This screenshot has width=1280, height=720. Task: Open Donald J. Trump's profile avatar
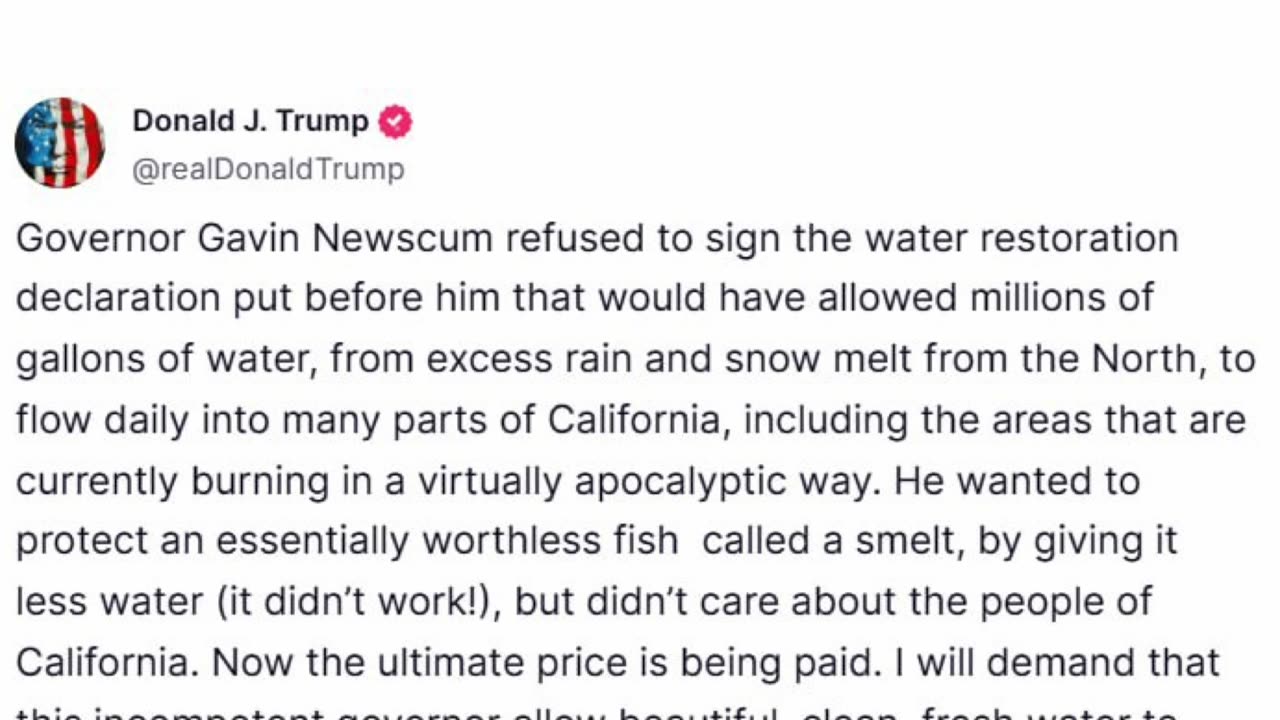(60, 143)
